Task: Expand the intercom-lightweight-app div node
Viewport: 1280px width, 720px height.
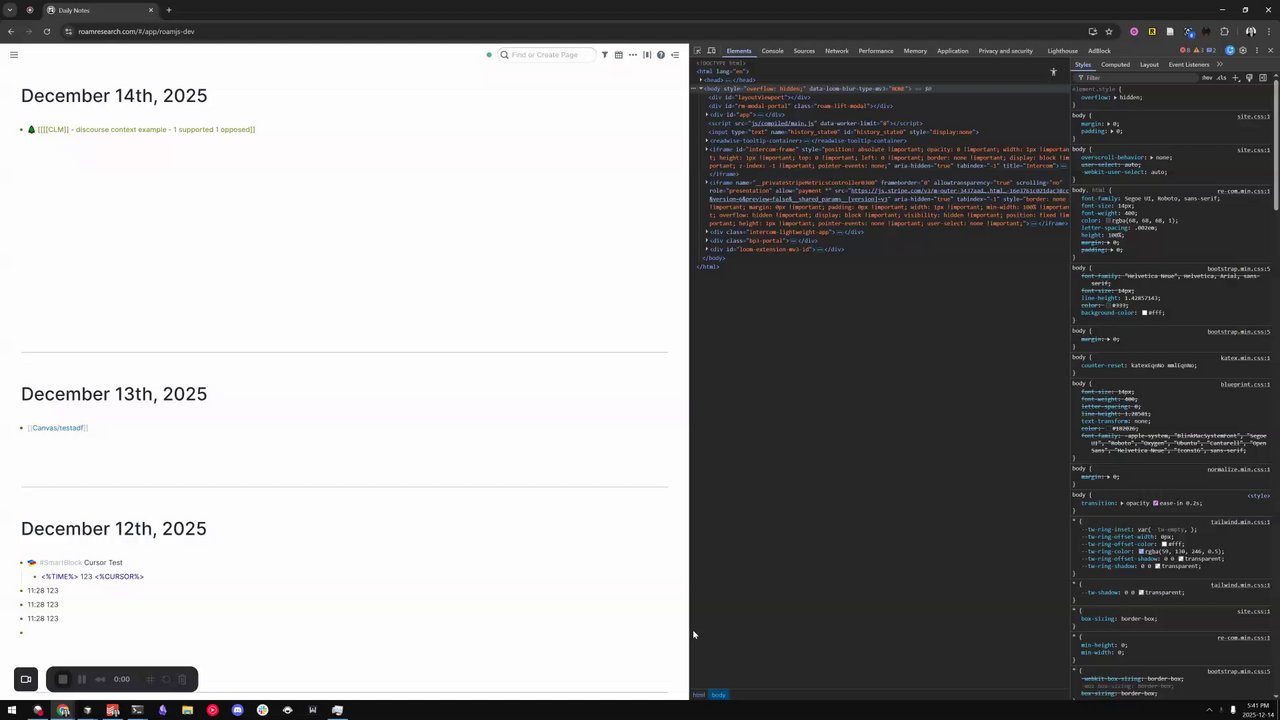Action: pyautogui.click(x=707, y=232)
